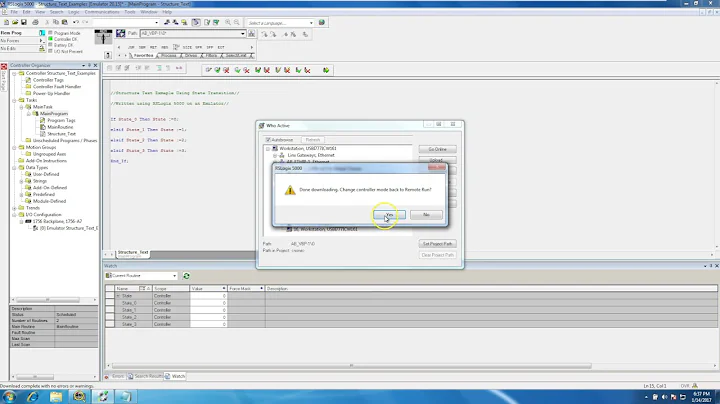Click Value cell of State_0 row
The width and height of the screenshot is (720, 404).
click(208, 303)
